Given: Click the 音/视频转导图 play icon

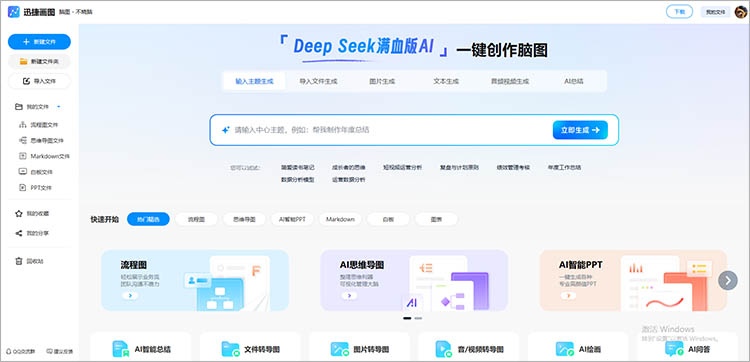Looking at the screenshot, I should 443,349.
